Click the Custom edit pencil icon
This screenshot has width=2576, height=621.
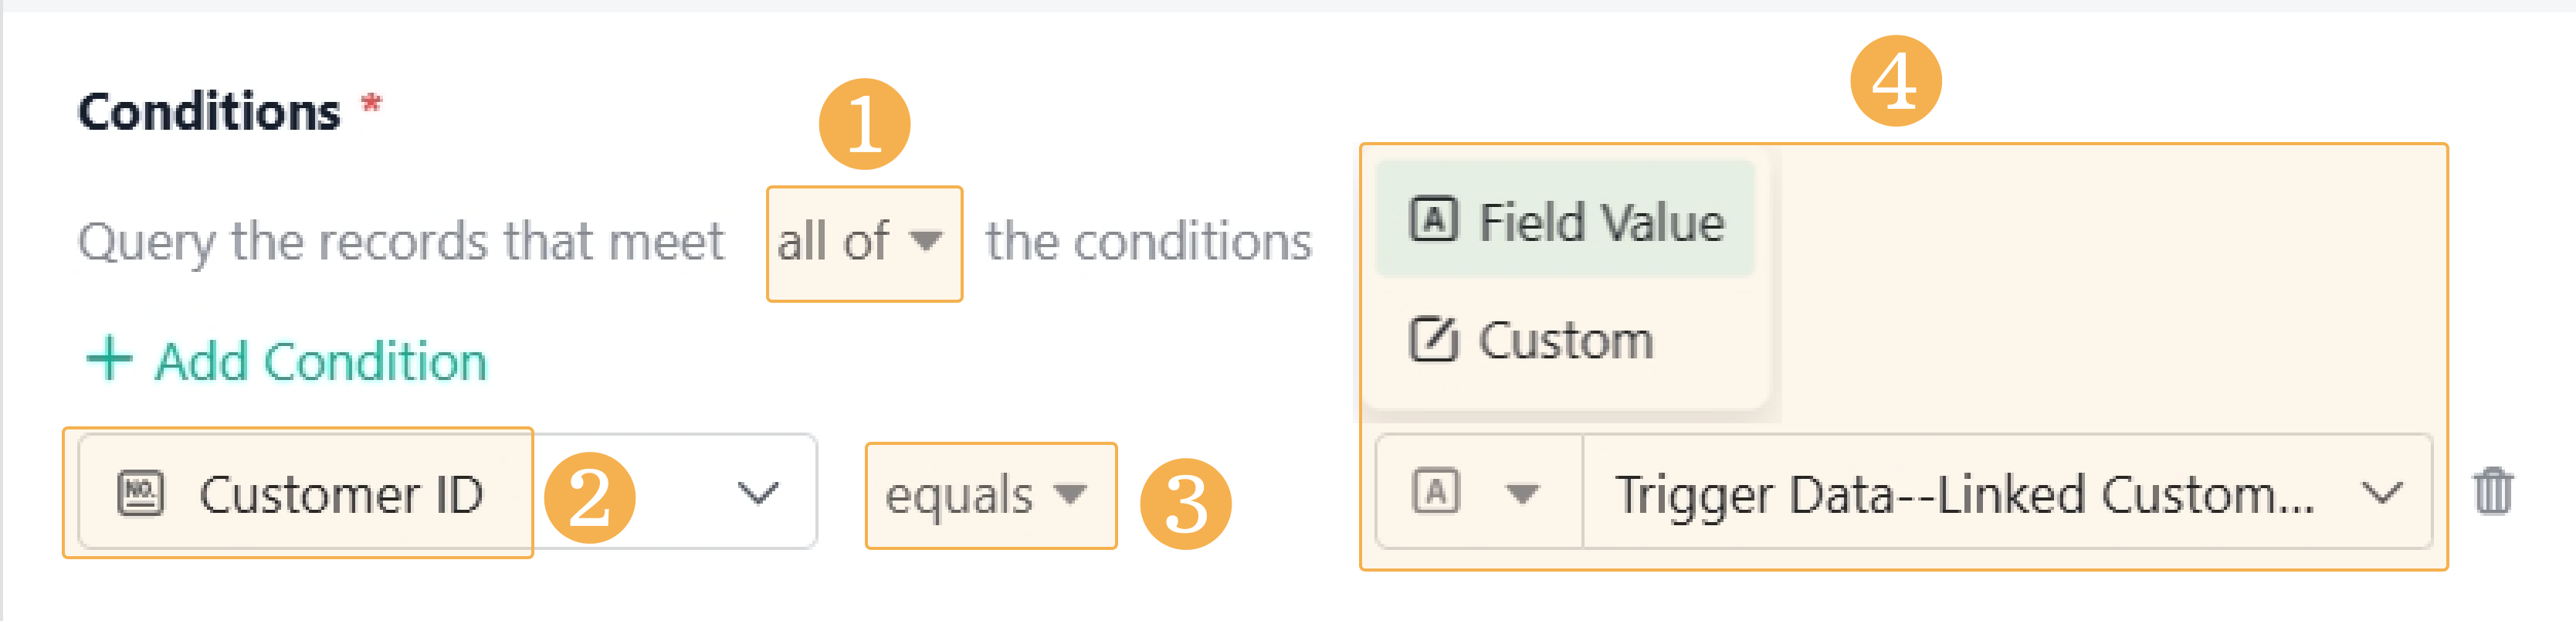(1433, 338)
